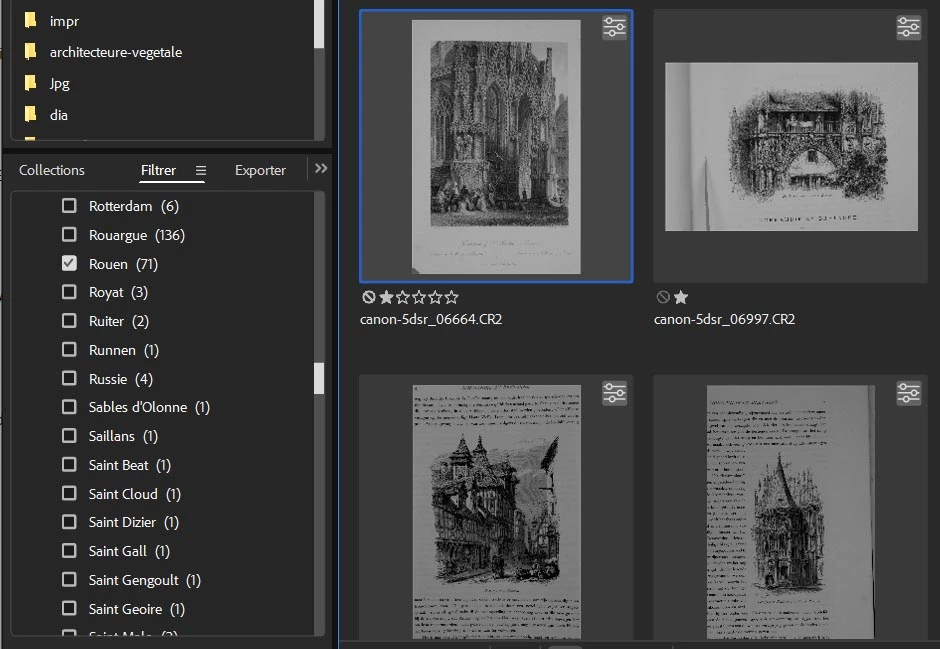Screen dimensions: 940x649
Task: Switch to the Filtrer tab
Action: [158, 170]
